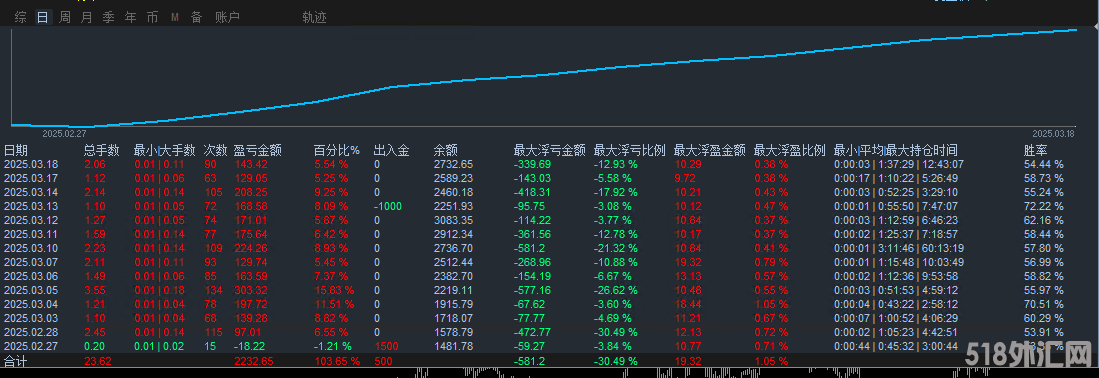
Task: Click win rate 70.51 %
Action: (x=1044, y=304)
